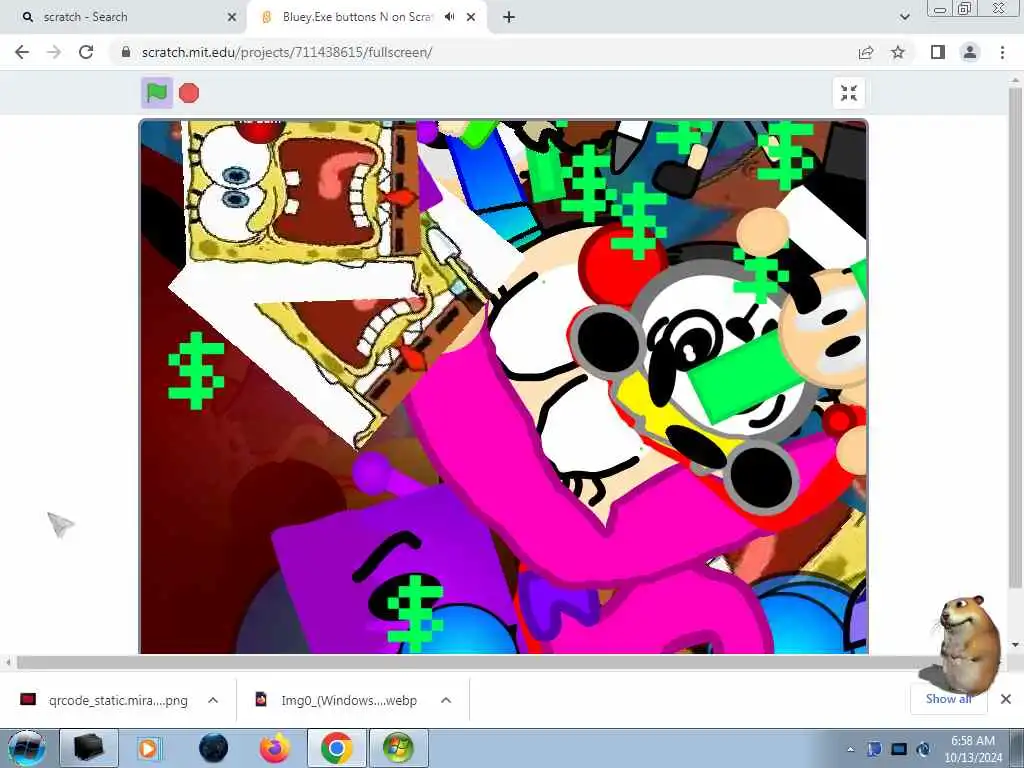The height and width of the screenshot is (768, 1024).
Task: Open options arrow for Img0 webp download
Action: (x=446, y=700)
